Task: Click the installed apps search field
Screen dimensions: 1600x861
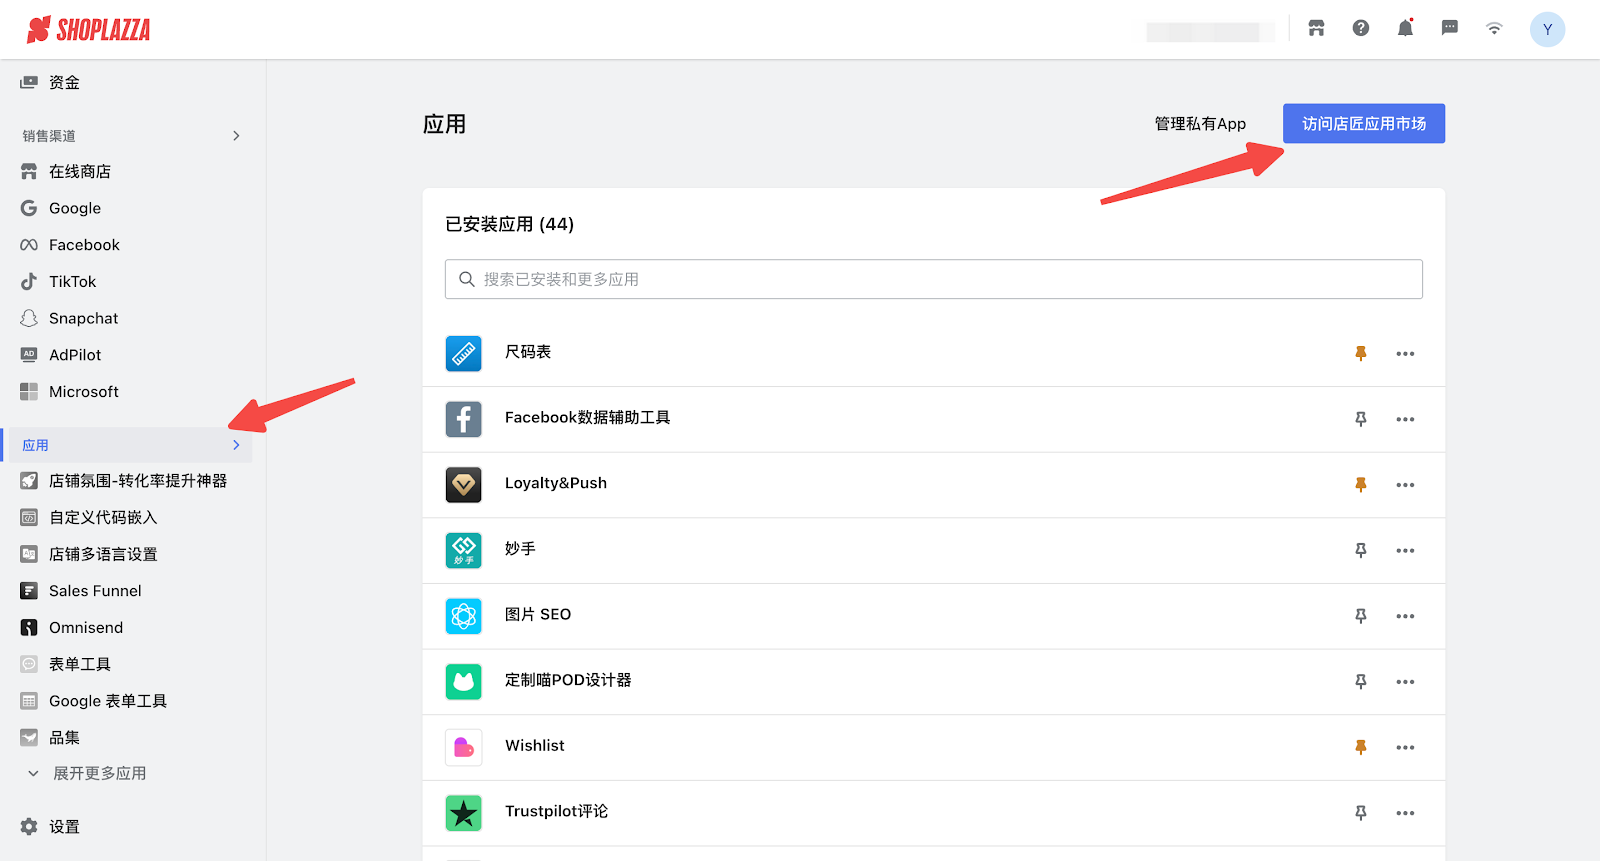Action: click(933, 279)
